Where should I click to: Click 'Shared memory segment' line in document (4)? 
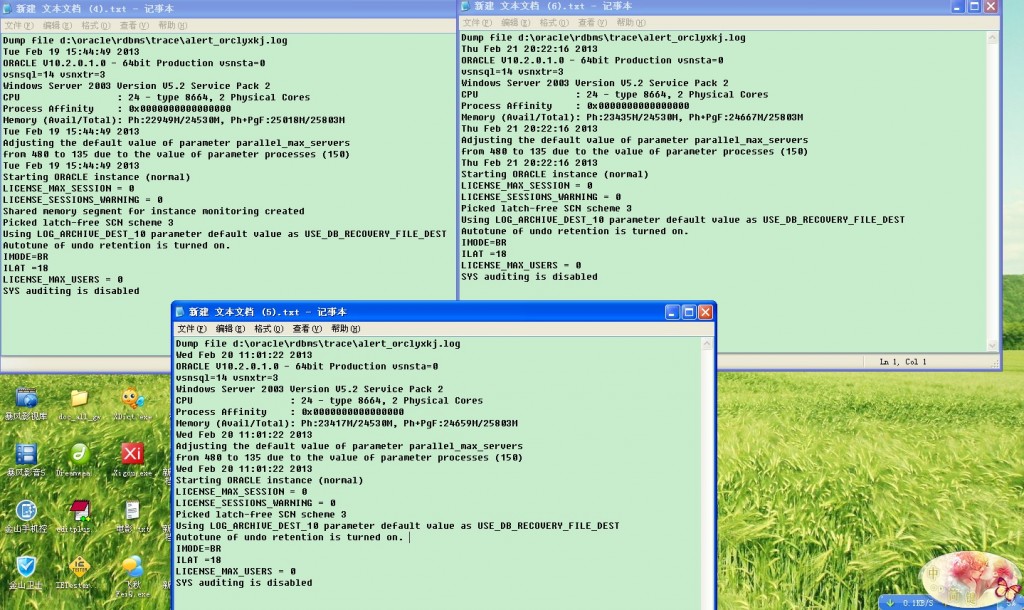(153, 212)
